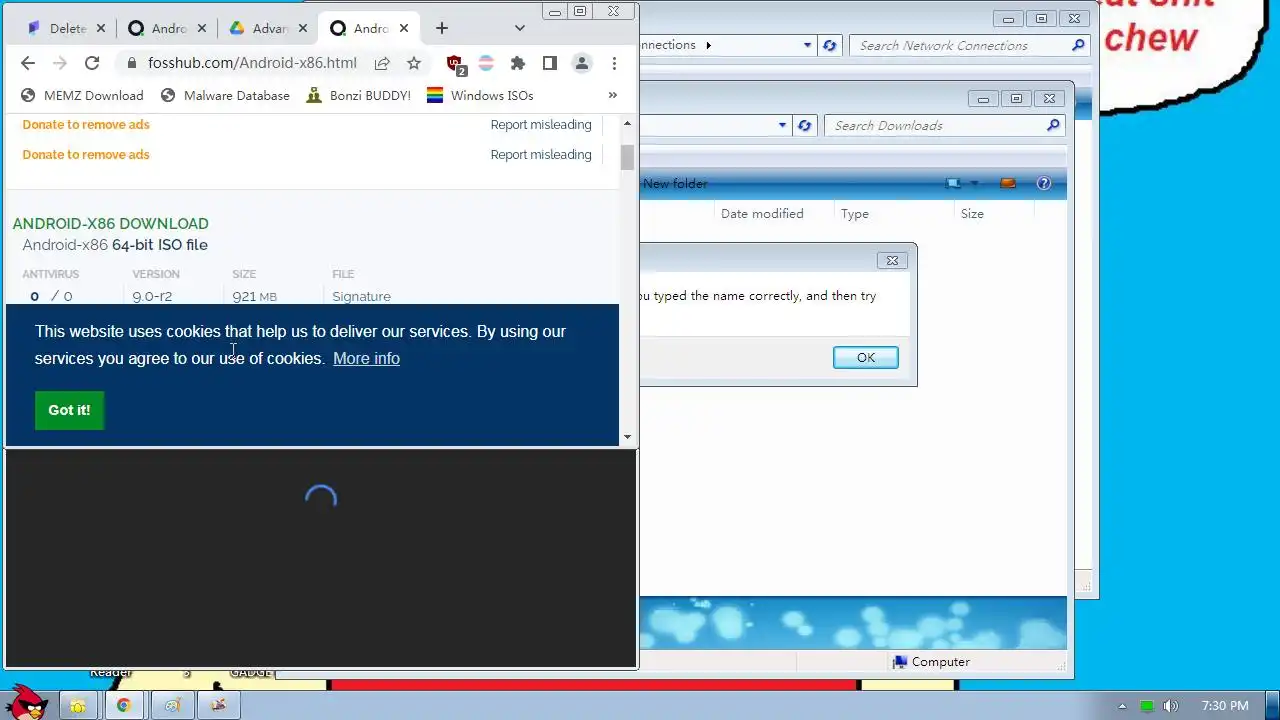
Task: Bookmark this page with star icon
Action: tap(414, 63)
